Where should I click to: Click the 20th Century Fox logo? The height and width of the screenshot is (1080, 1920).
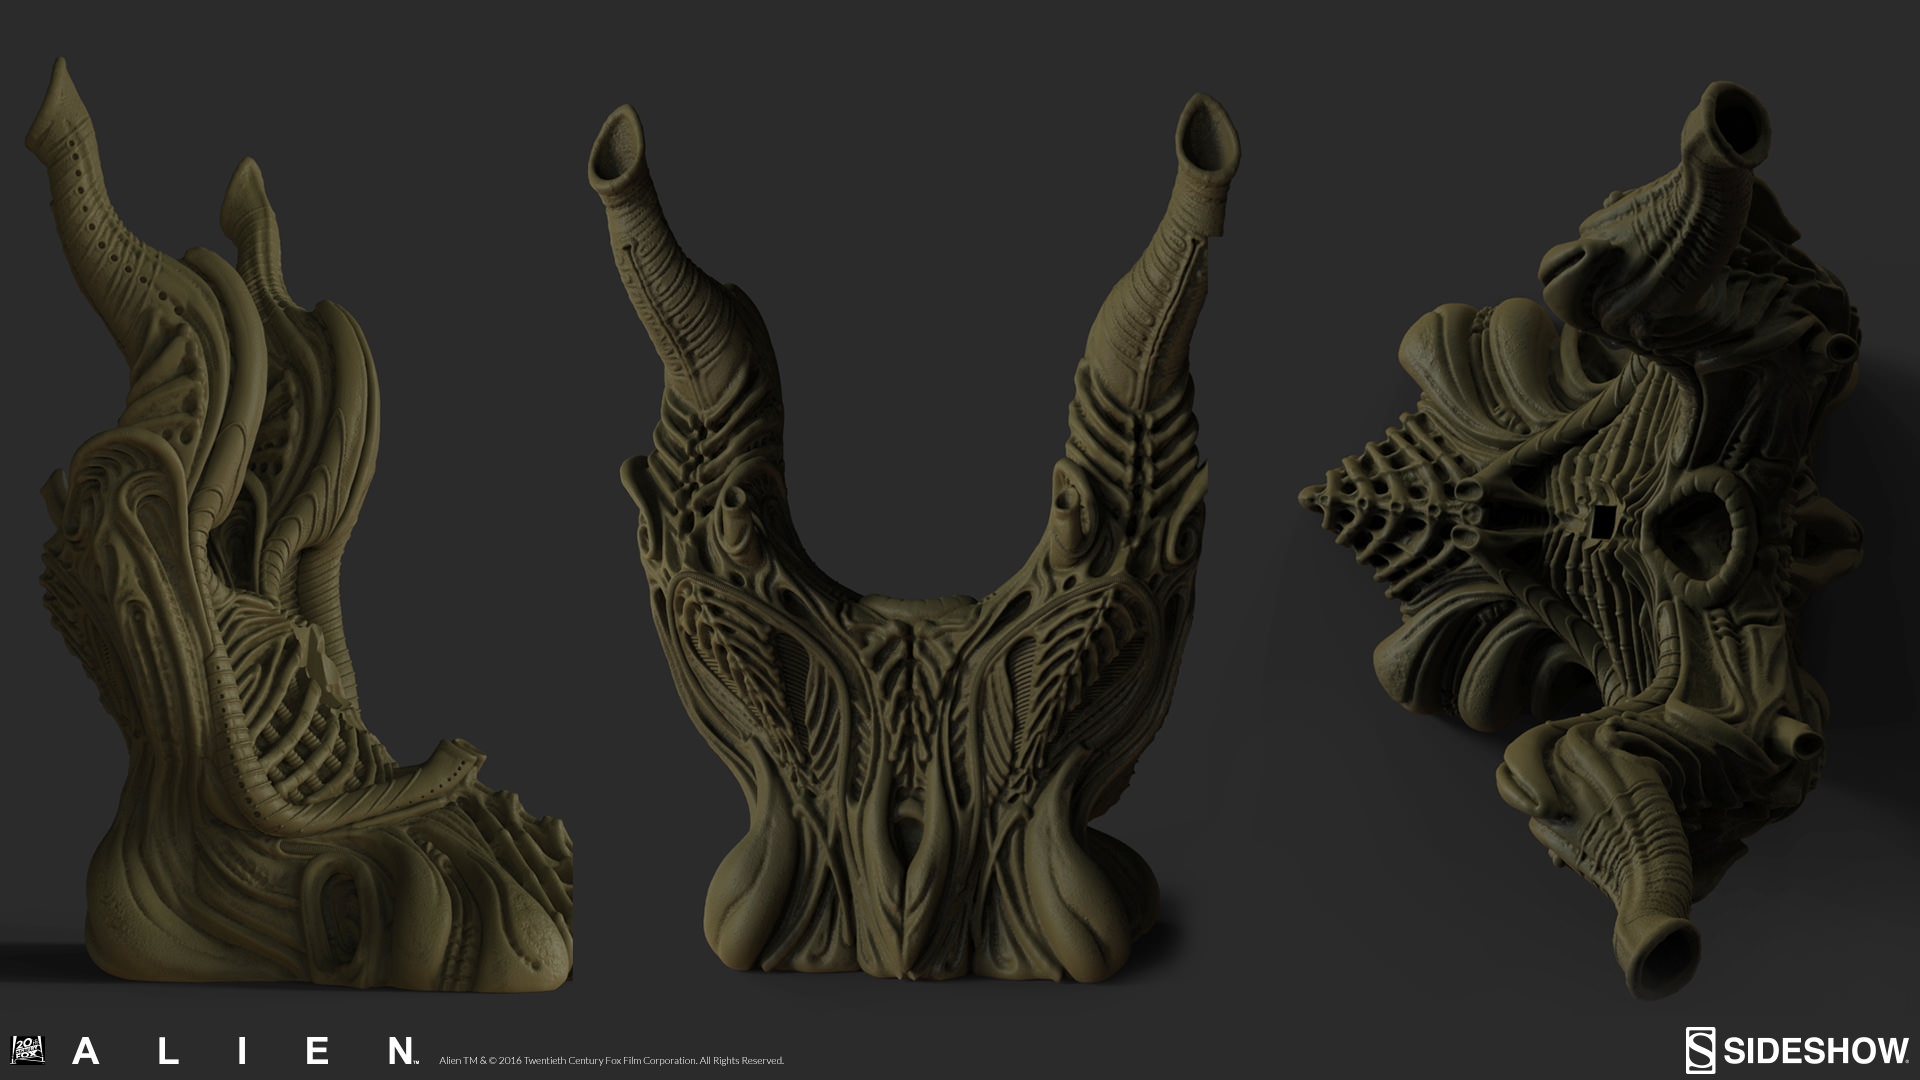tap(27, 1049)
